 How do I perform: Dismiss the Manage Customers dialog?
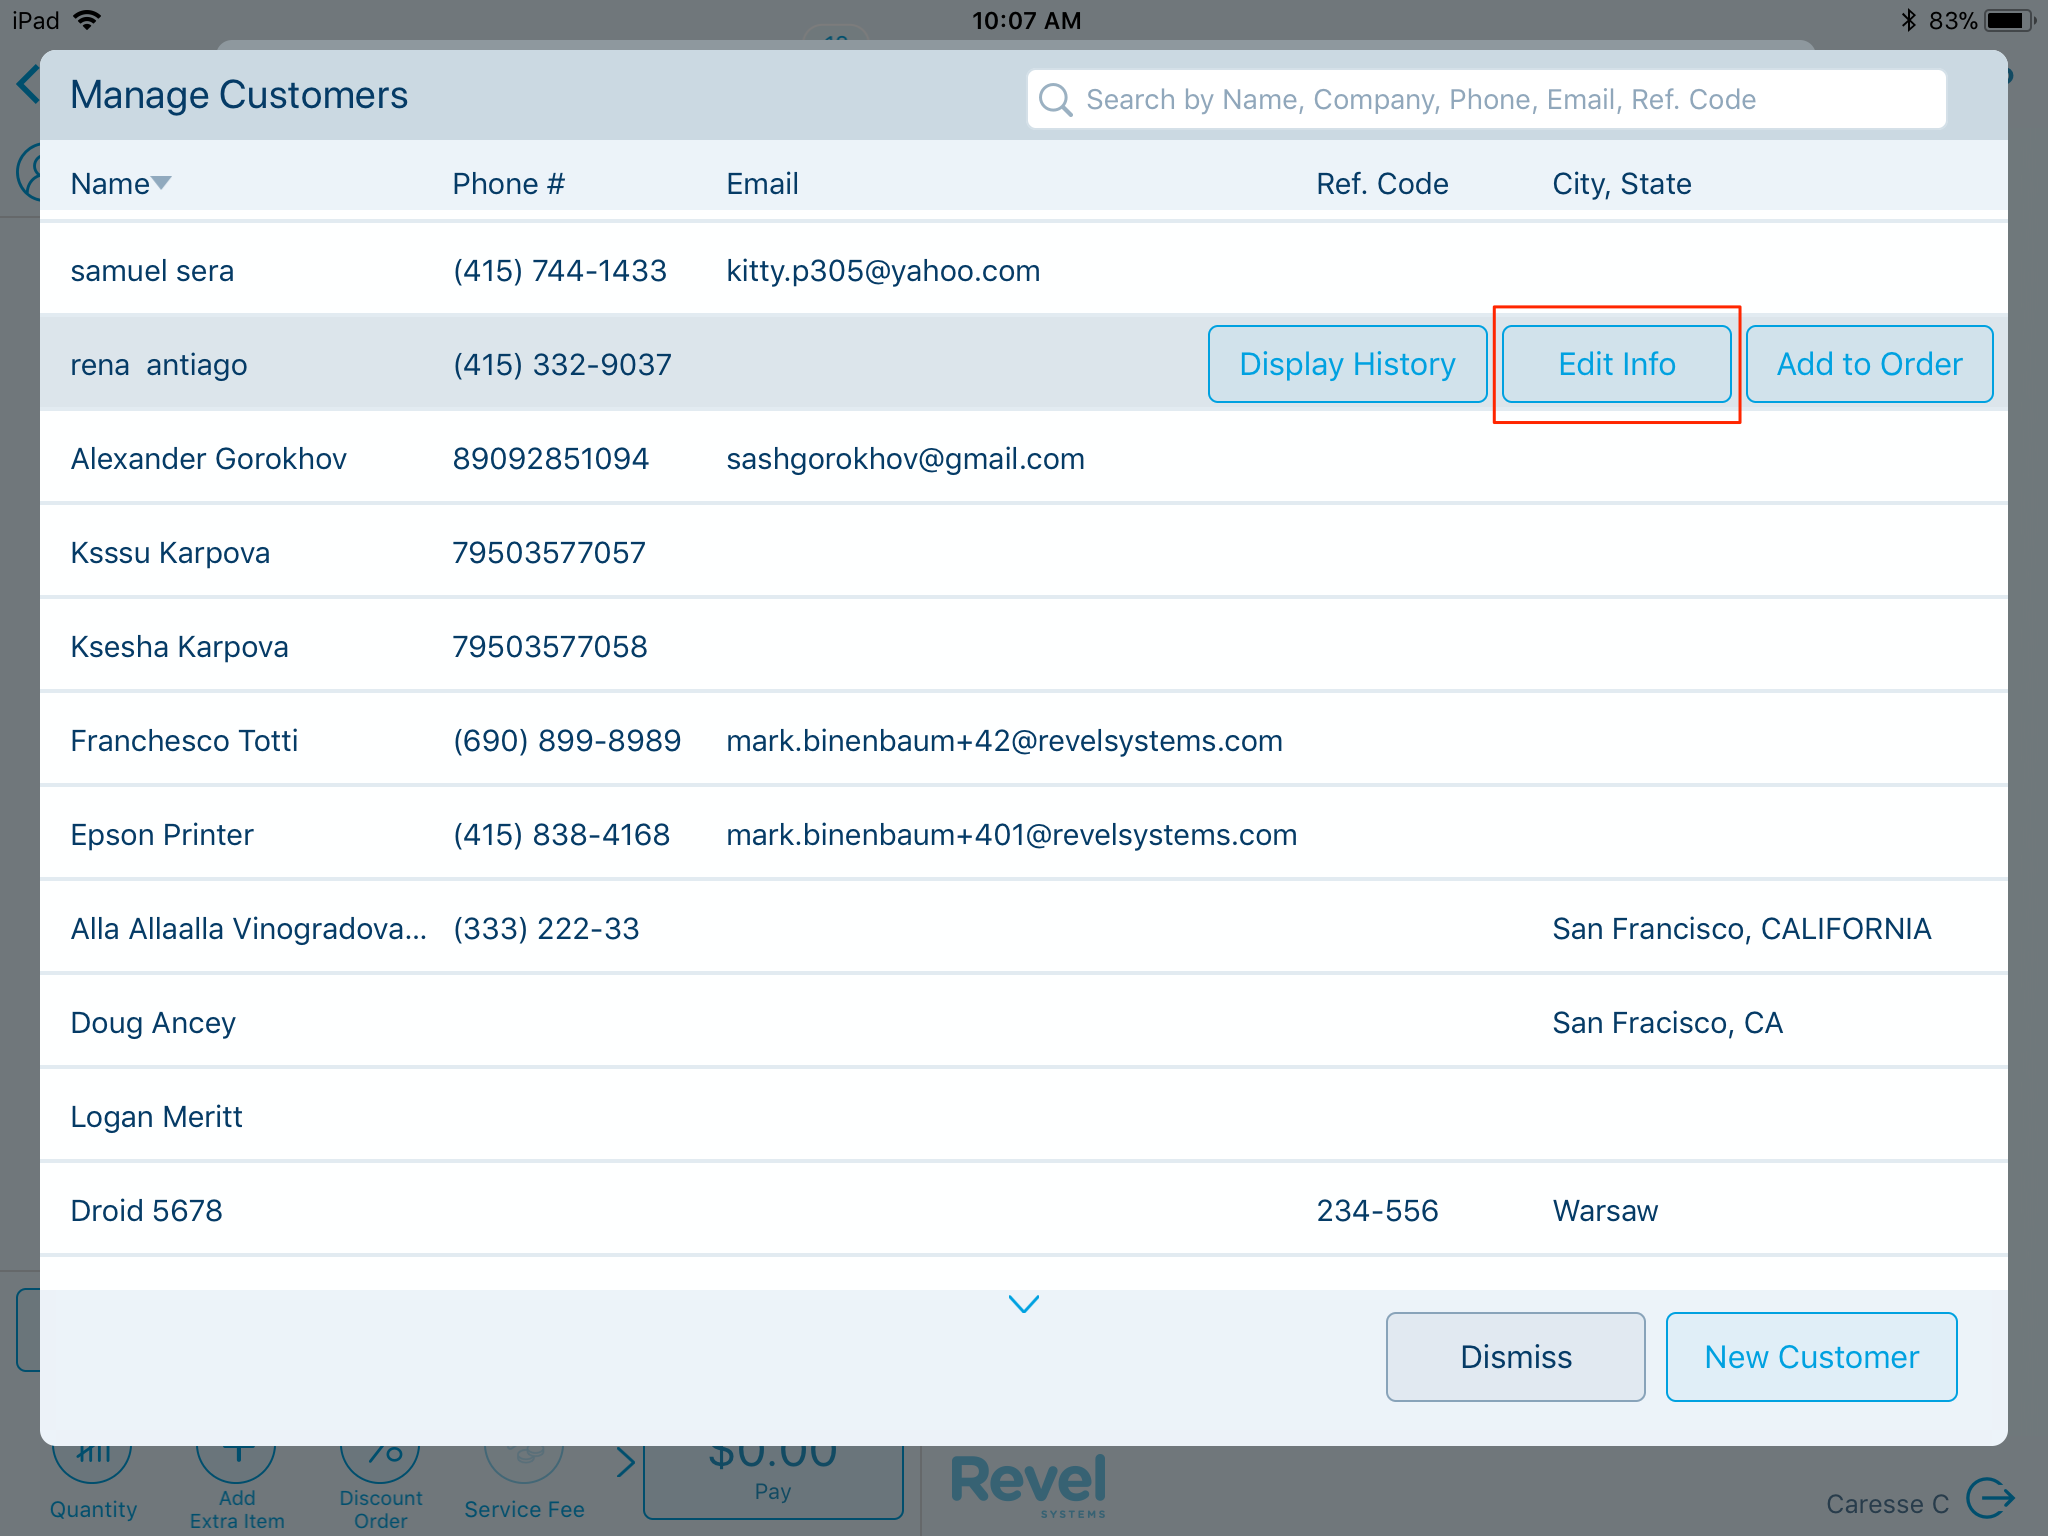1515,1357
